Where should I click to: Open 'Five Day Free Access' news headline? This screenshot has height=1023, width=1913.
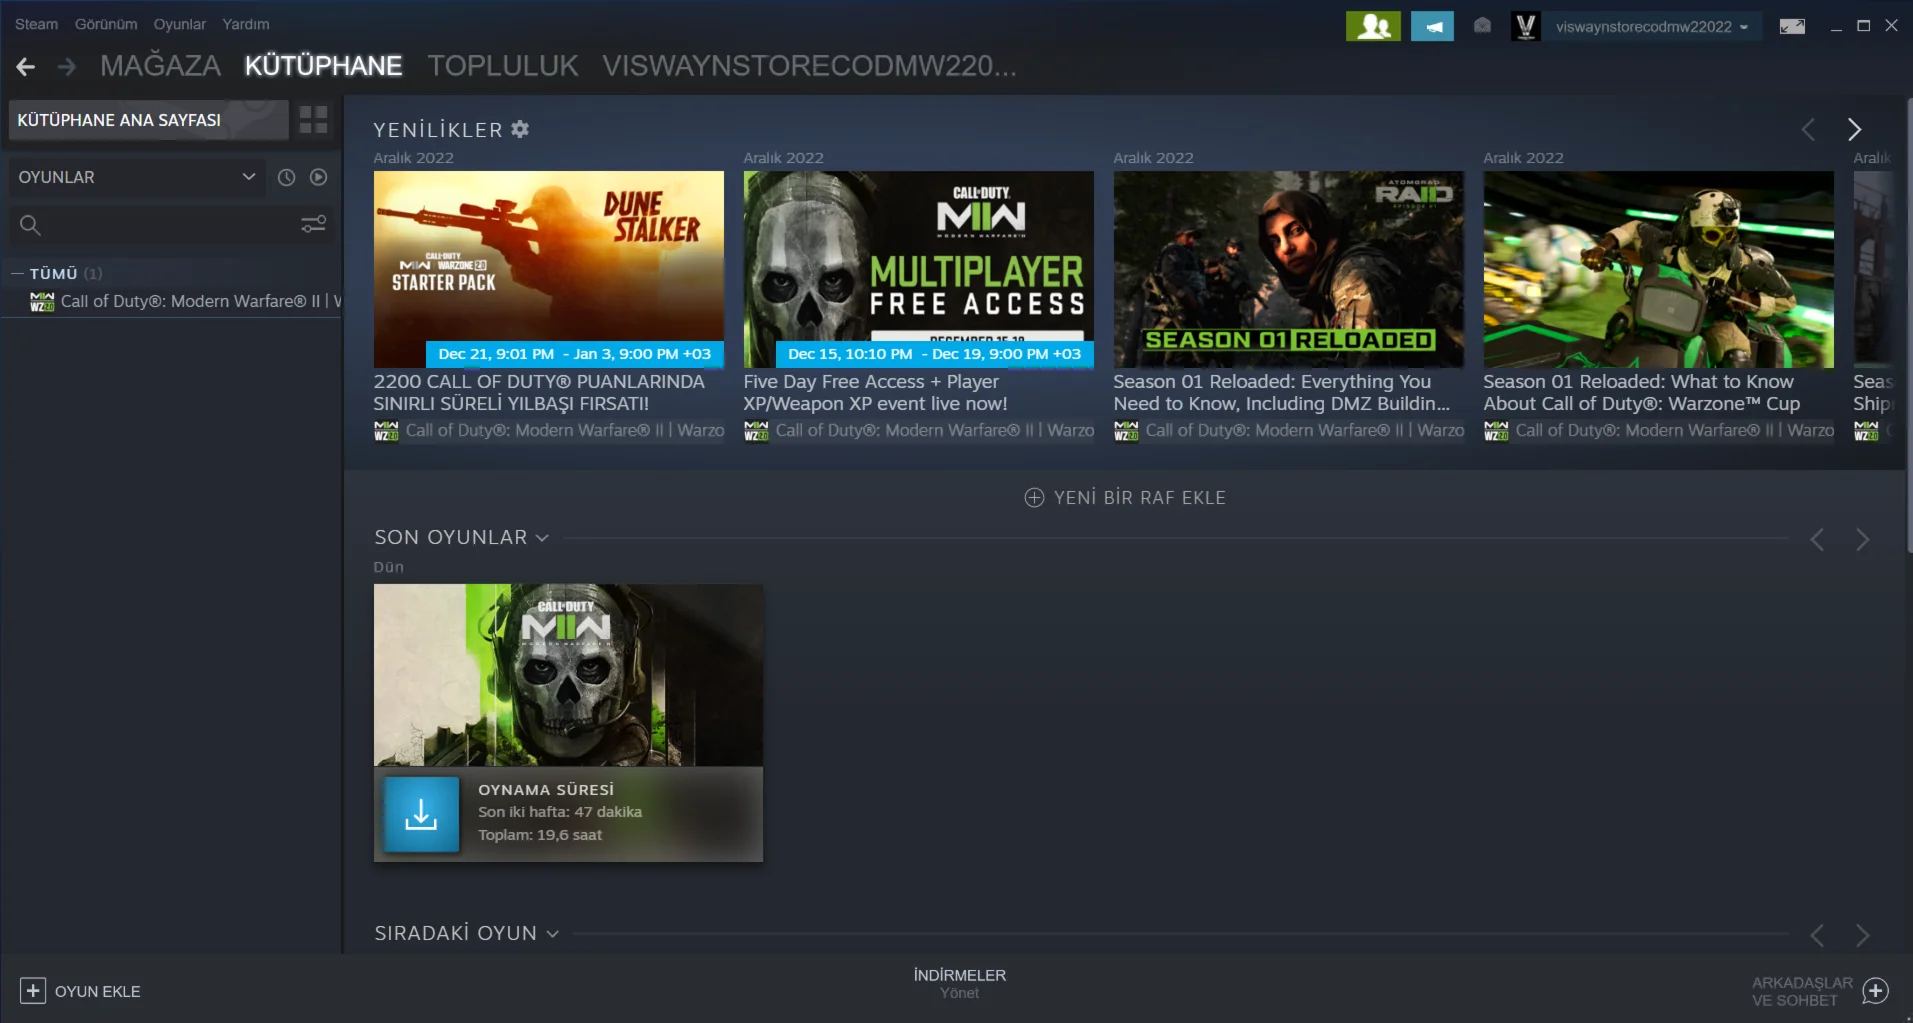(x=875, y=392)
